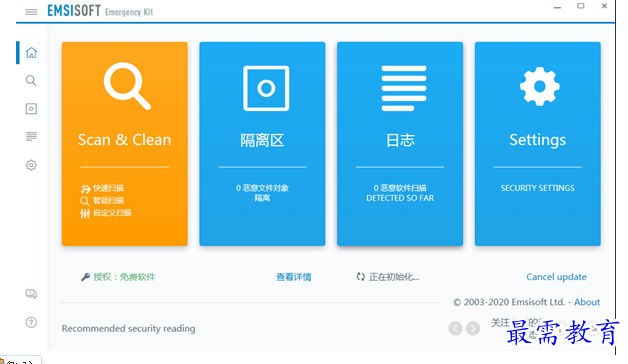Click Recommended security reading label
The height and width of the screenshot is (364, 628).
tap(129, 329)
